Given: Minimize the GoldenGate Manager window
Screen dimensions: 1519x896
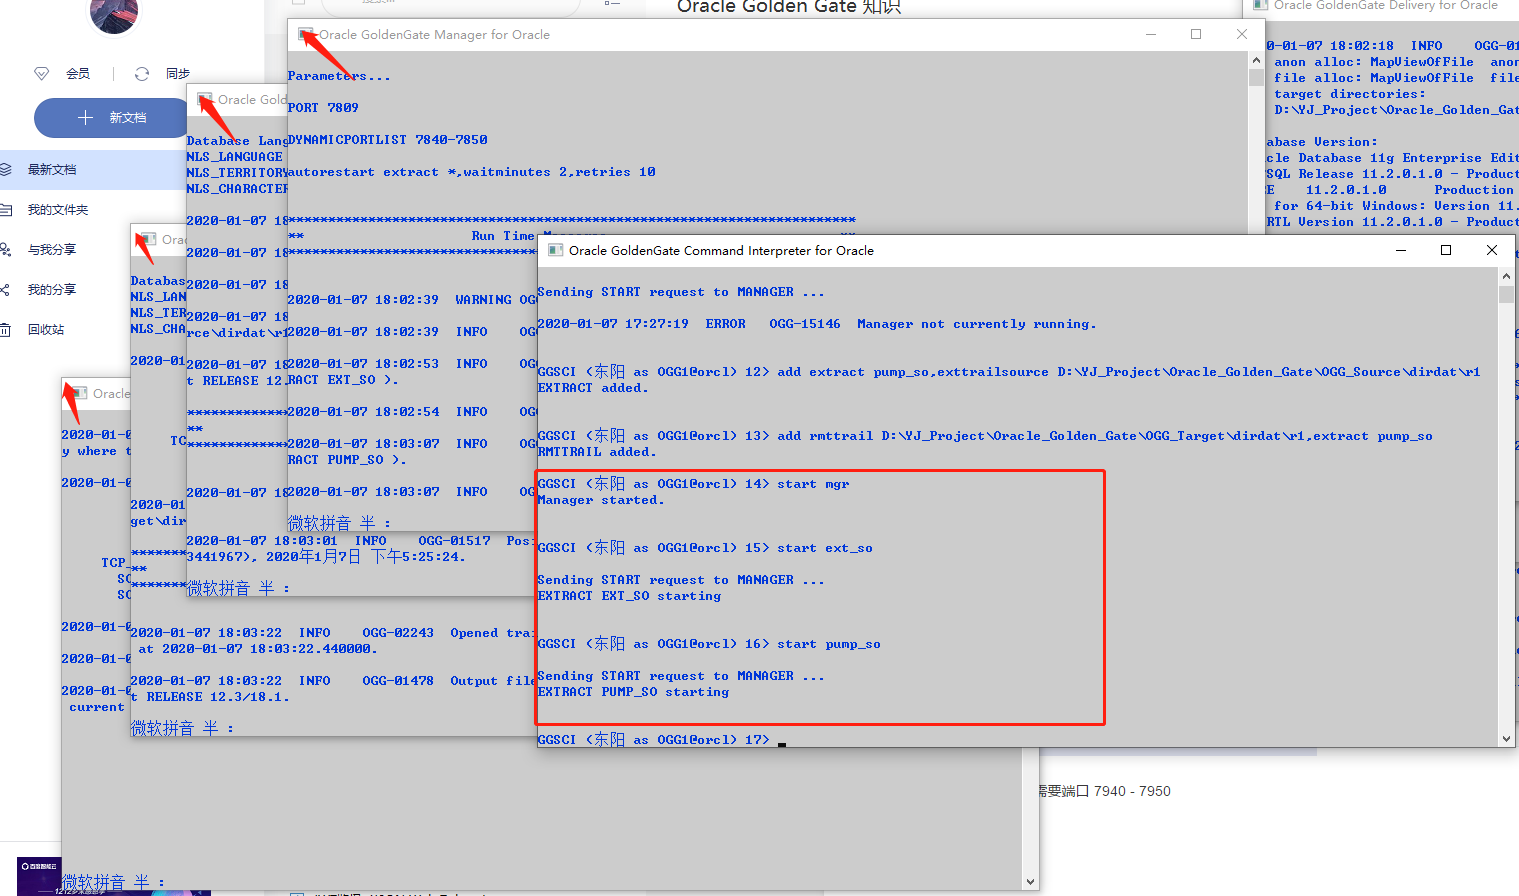Looking at the screenshot, I should (x=1151, y=35).
